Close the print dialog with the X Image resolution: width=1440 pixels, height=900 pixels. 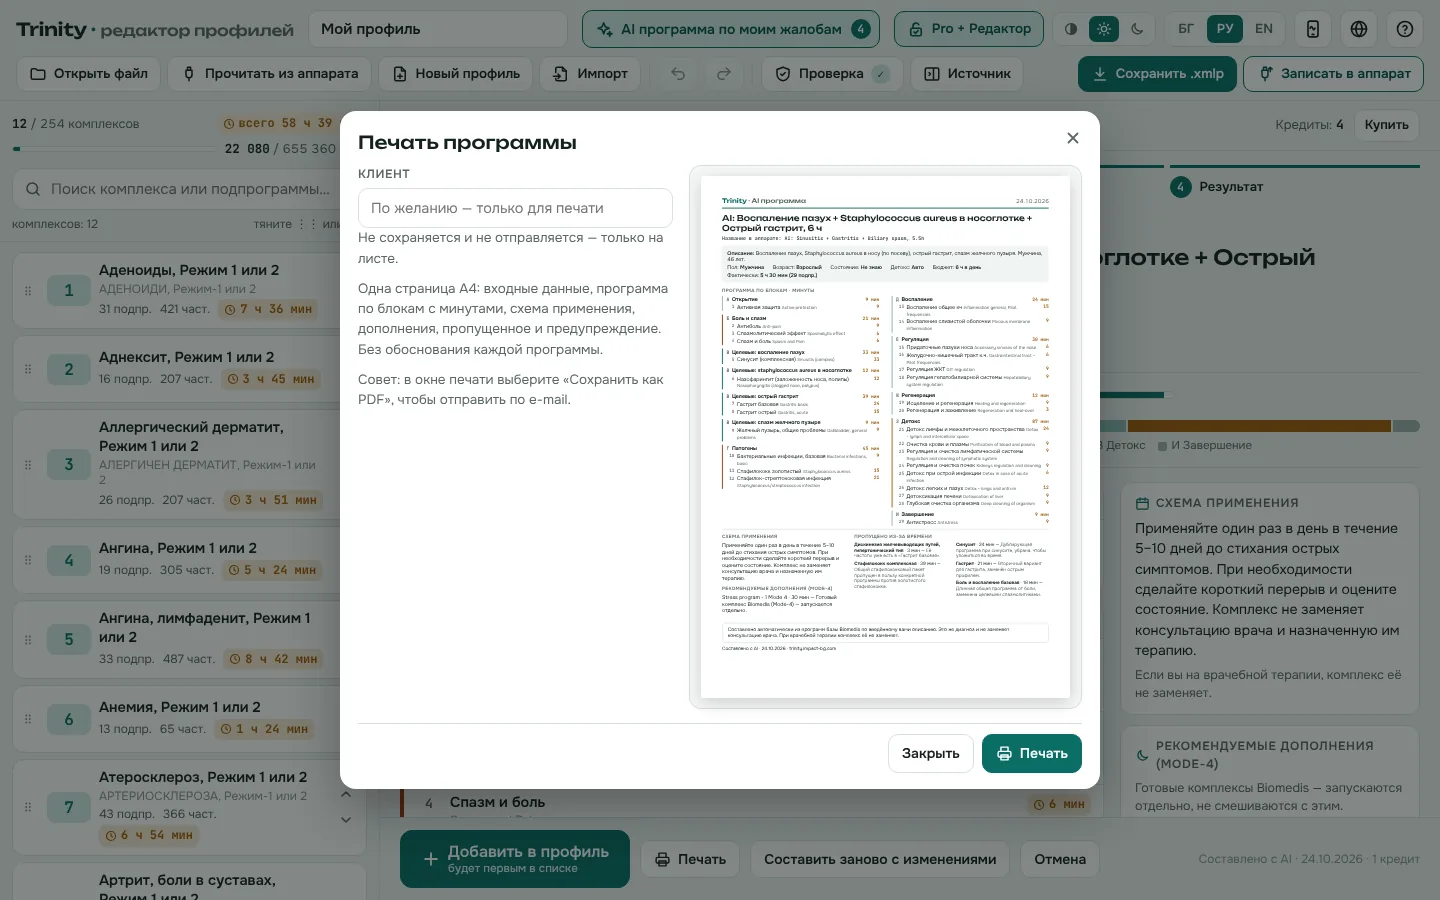pos(1073,138)
